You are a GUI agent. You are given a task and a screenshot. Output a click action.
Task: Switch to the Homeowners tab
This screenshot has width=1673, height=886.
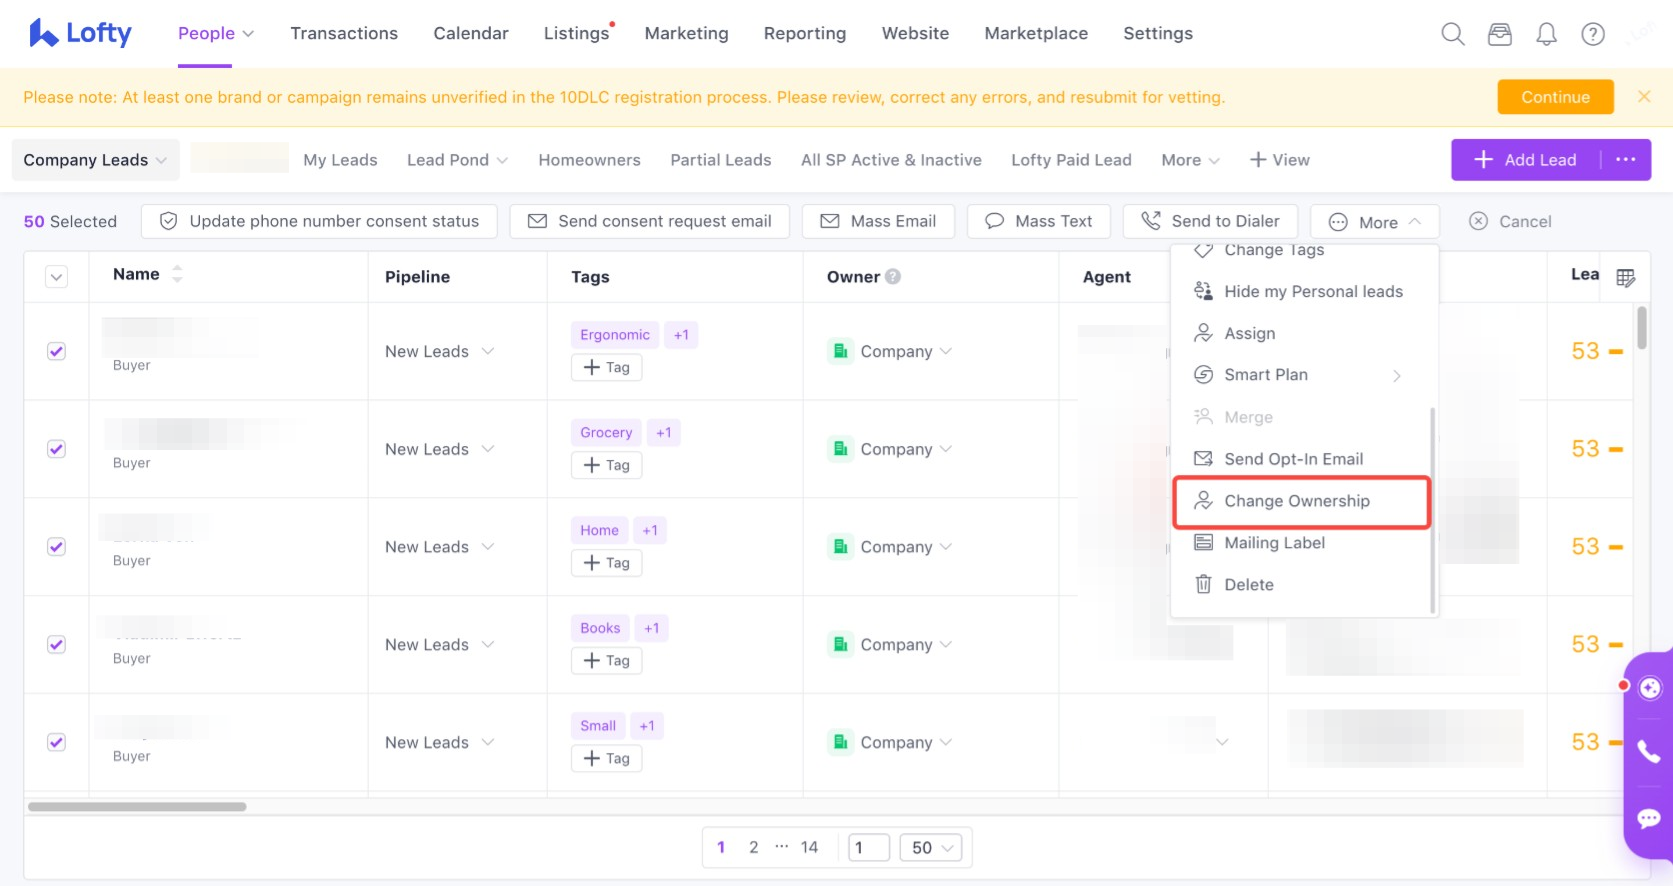point(589,160)
